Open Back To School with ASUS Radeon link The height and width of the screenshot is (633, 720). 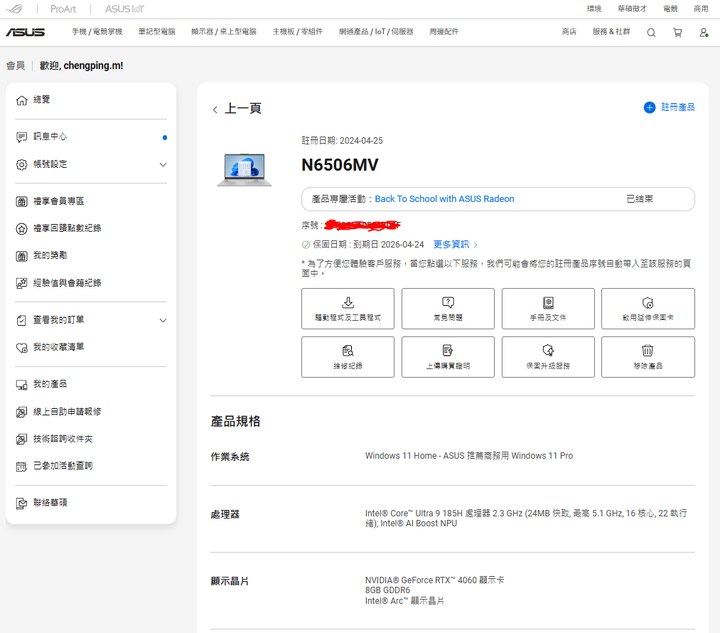coord(444,199)
